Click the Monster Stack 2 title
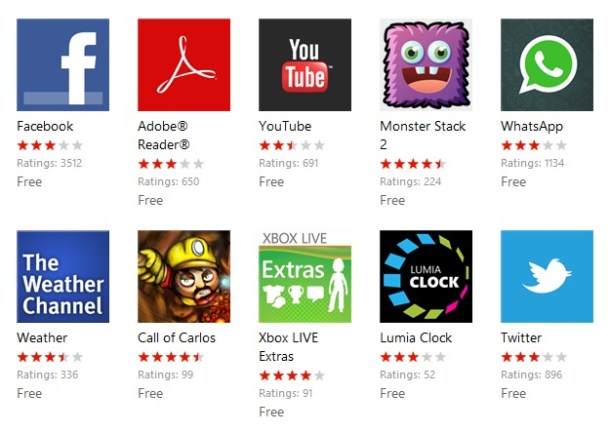Screen dimensions: 610x433 (422, 135)
